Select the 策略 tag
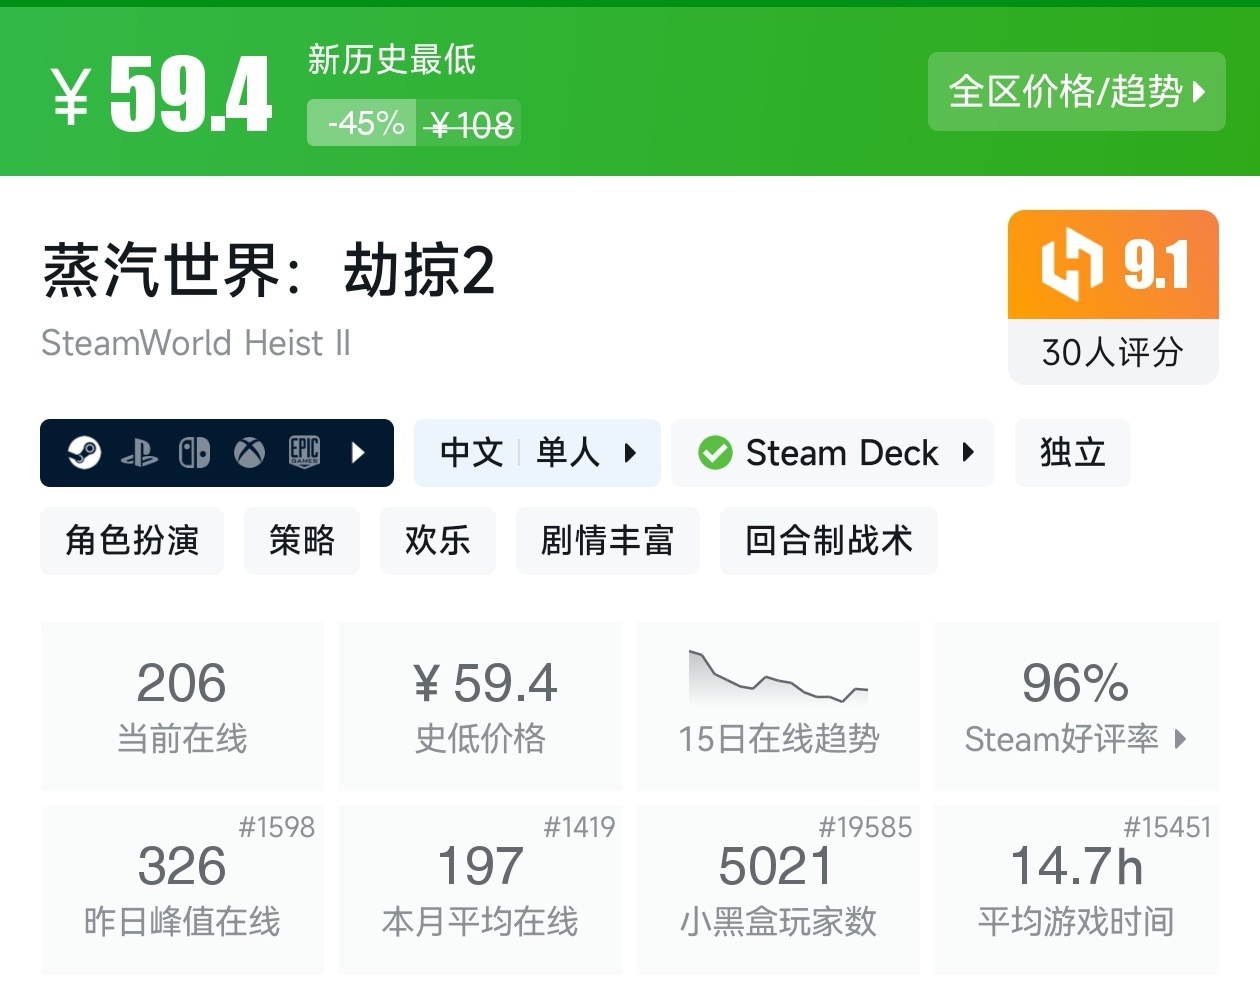1260x981 pixels. [301, 541]
